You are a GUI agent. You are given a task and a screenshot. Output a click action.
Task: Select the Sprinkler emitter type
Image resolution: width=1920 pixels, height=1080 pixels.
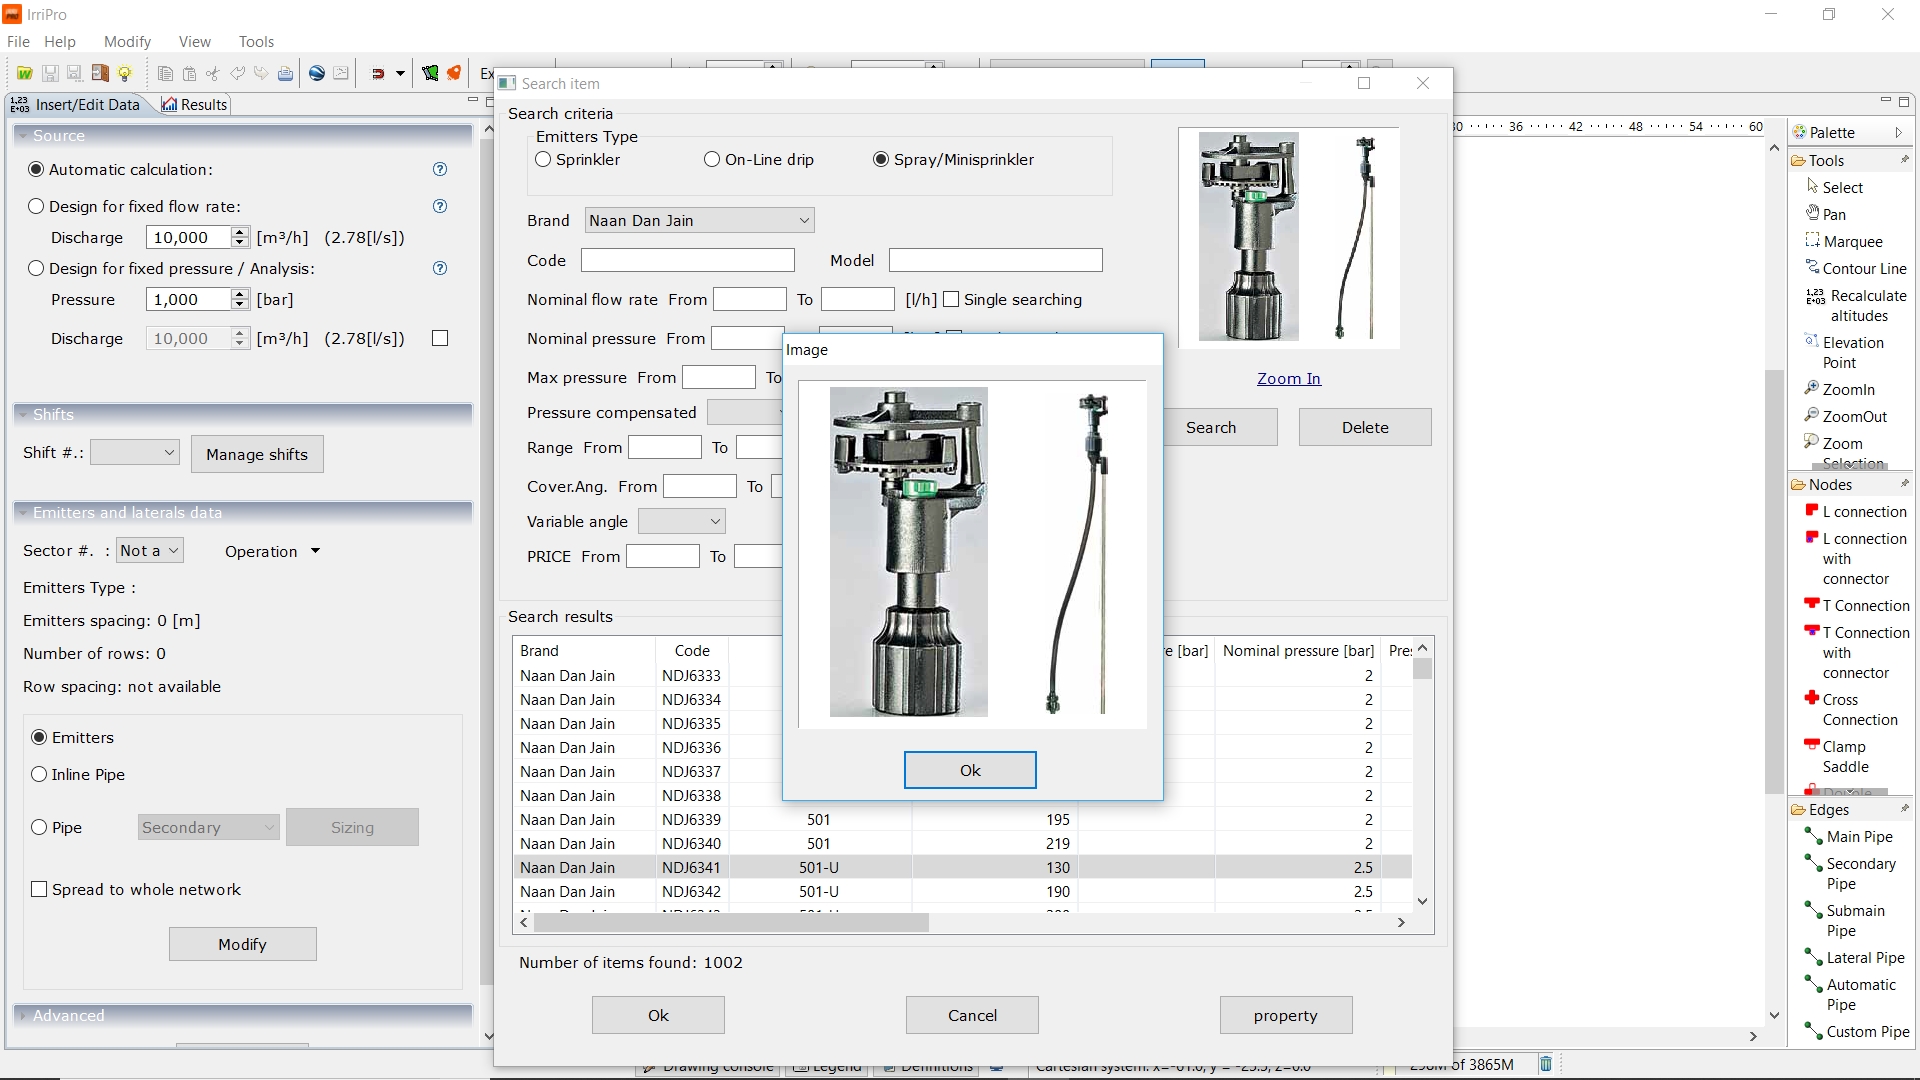tap(544, 159)
